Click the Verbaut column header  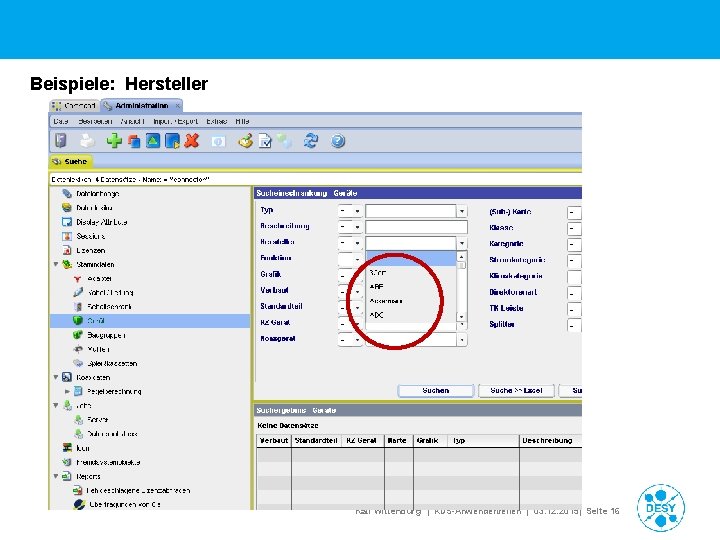(274, 440)
